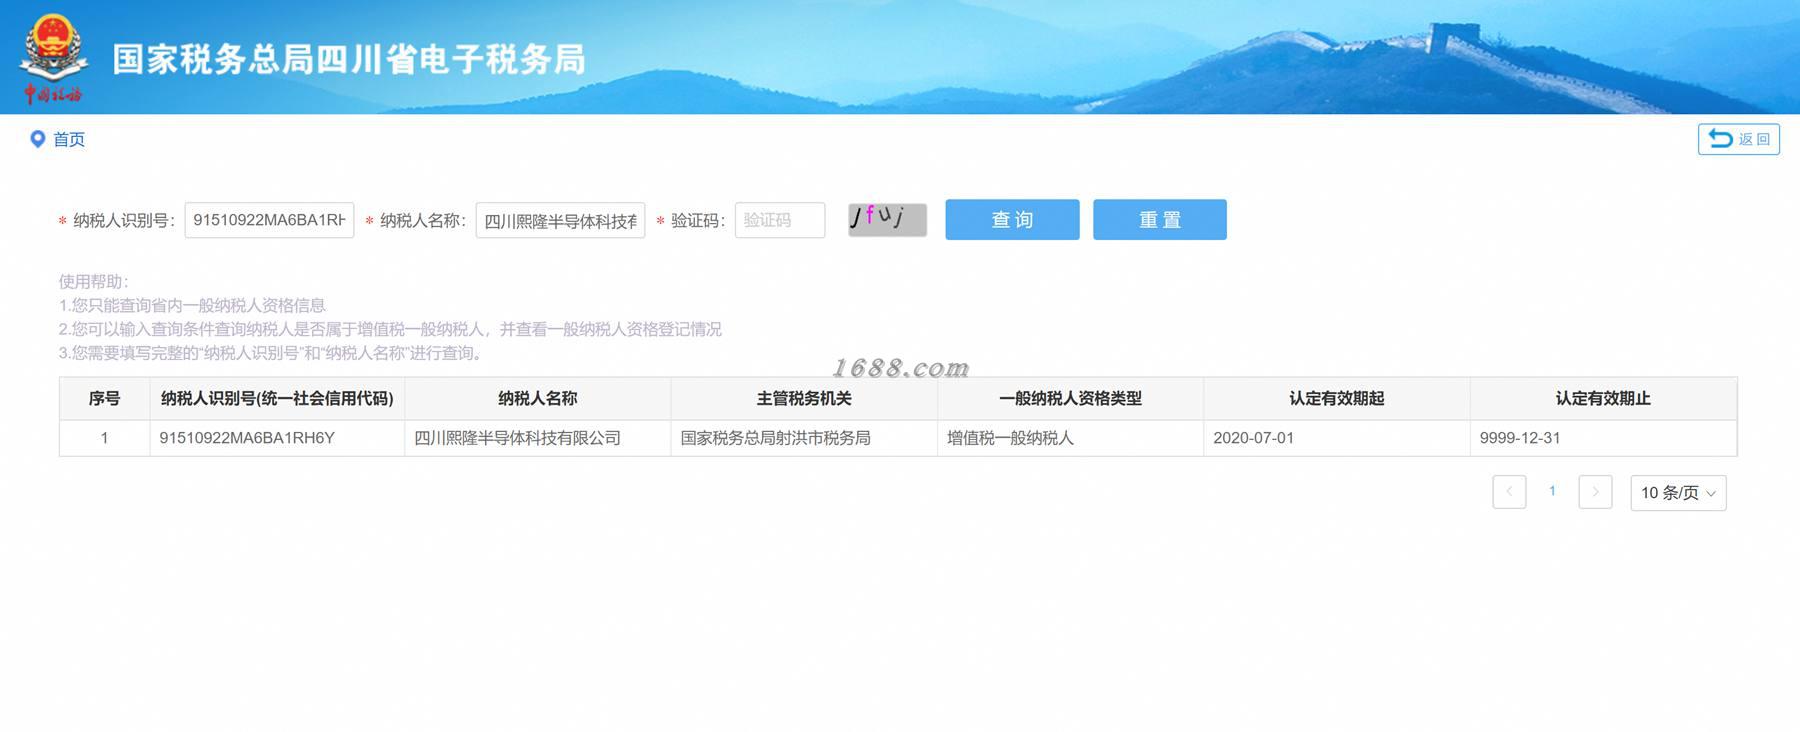
Task: Select the date cell 2020-07-01
Action: coord(1337,438)
